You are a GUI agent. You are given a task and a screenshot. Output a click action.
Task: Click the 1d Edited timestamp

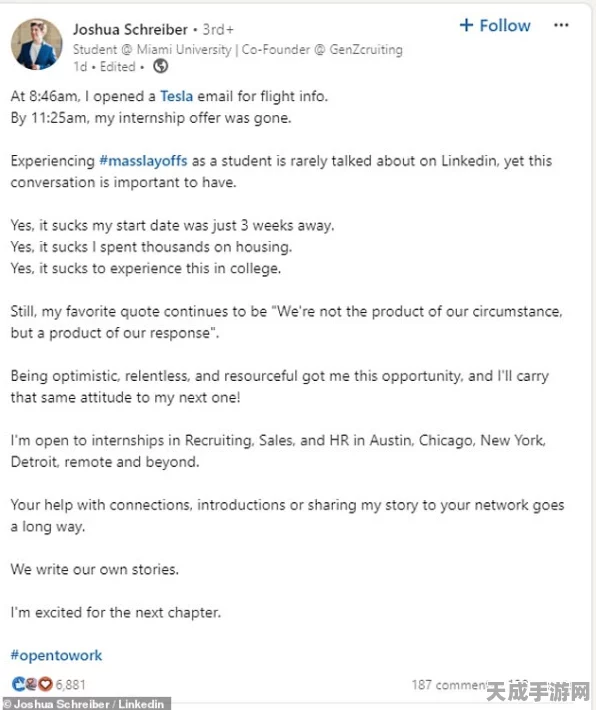pyautogui.click(x=104, y=67)
